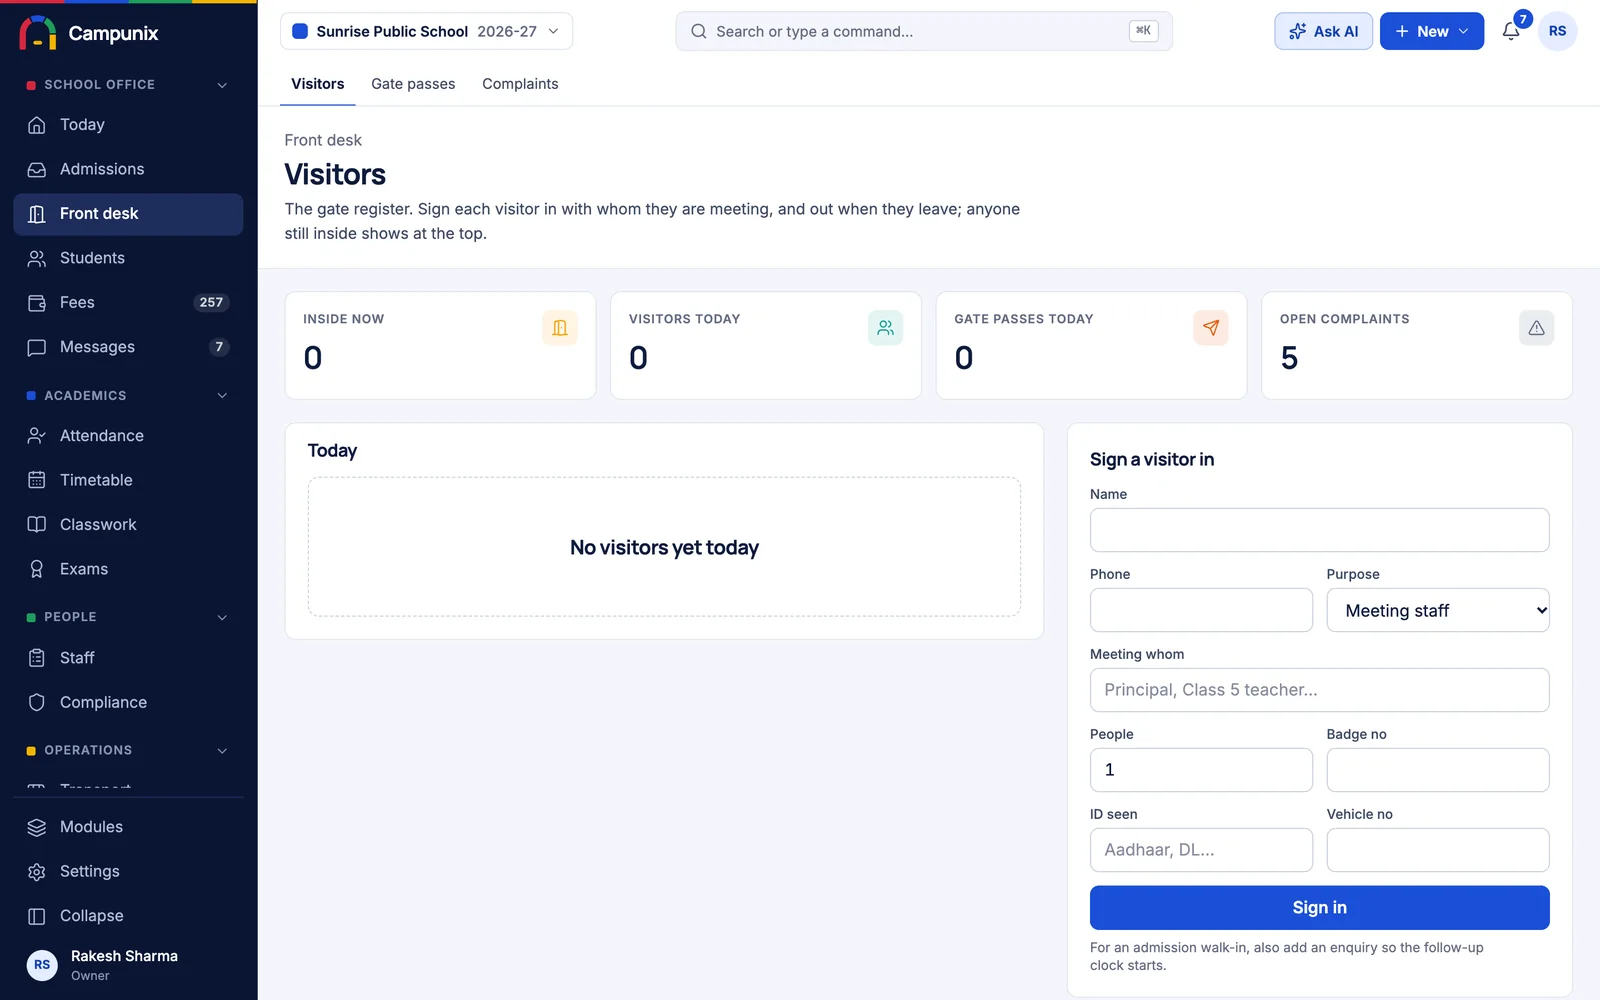Screen dimensions: 1600x1000
Task: Click the ID seen input field
Action: coord(1201,850)
